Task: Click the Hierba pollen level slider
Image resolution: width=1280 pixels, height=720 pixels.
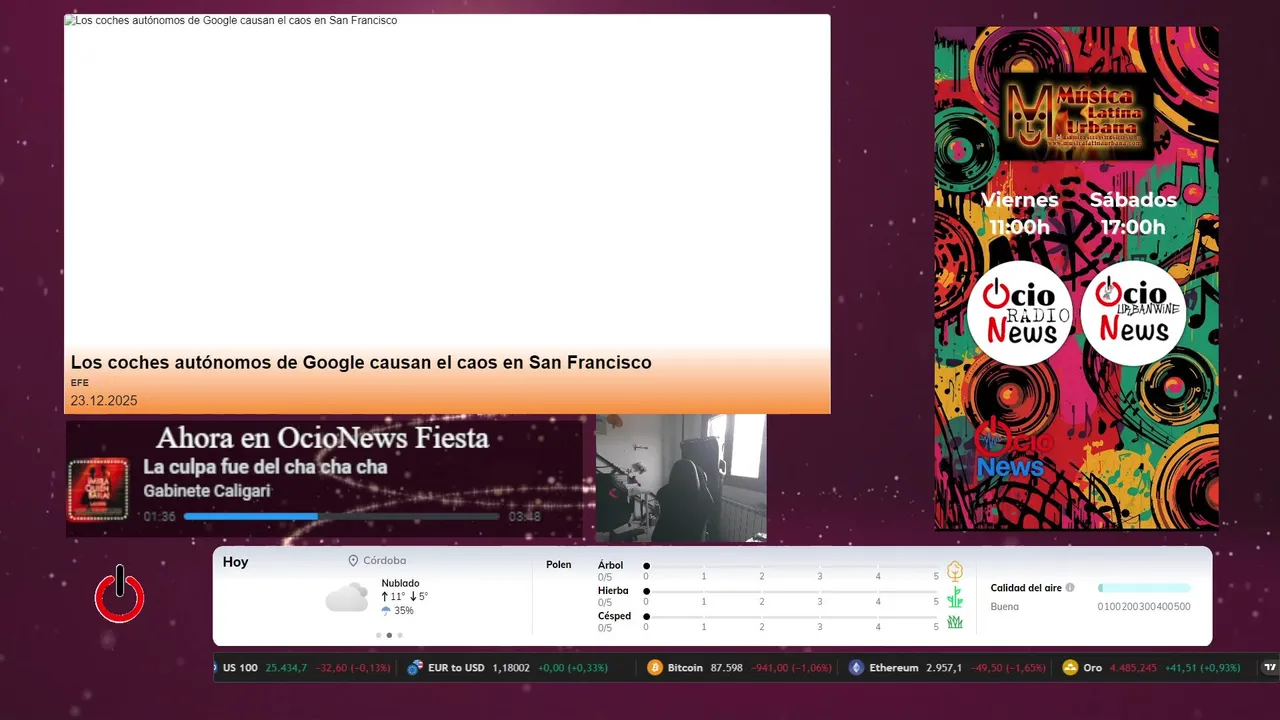Action: (x=791, y=592)
